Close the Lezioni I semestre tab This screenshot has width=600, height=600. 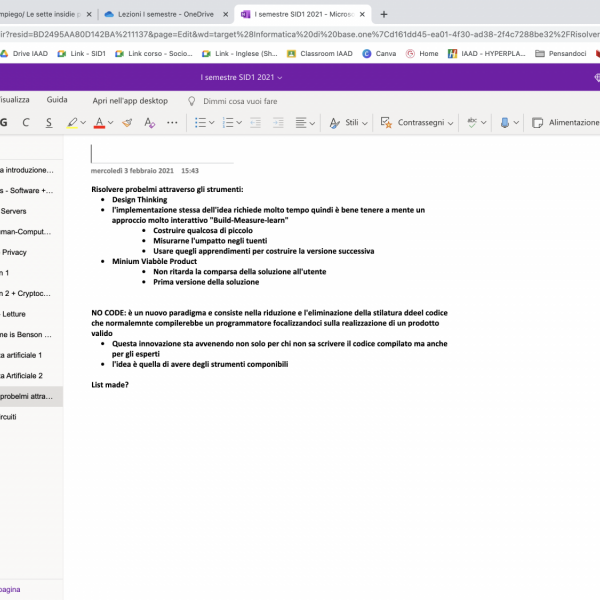point(226,15)
